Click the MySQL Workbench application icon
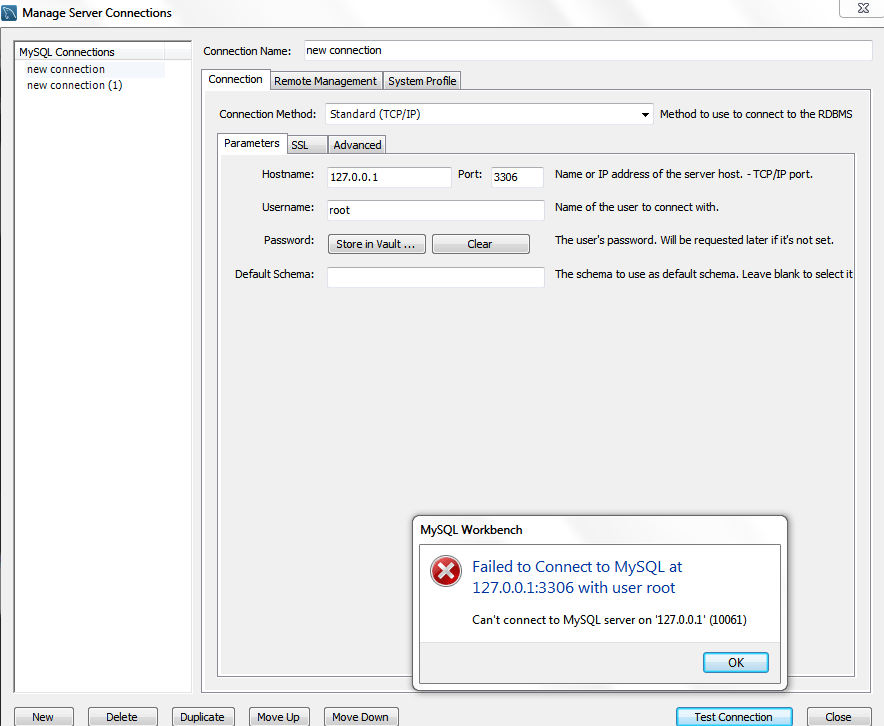Viewport: 884px width, 726px height. pos(9,12)
